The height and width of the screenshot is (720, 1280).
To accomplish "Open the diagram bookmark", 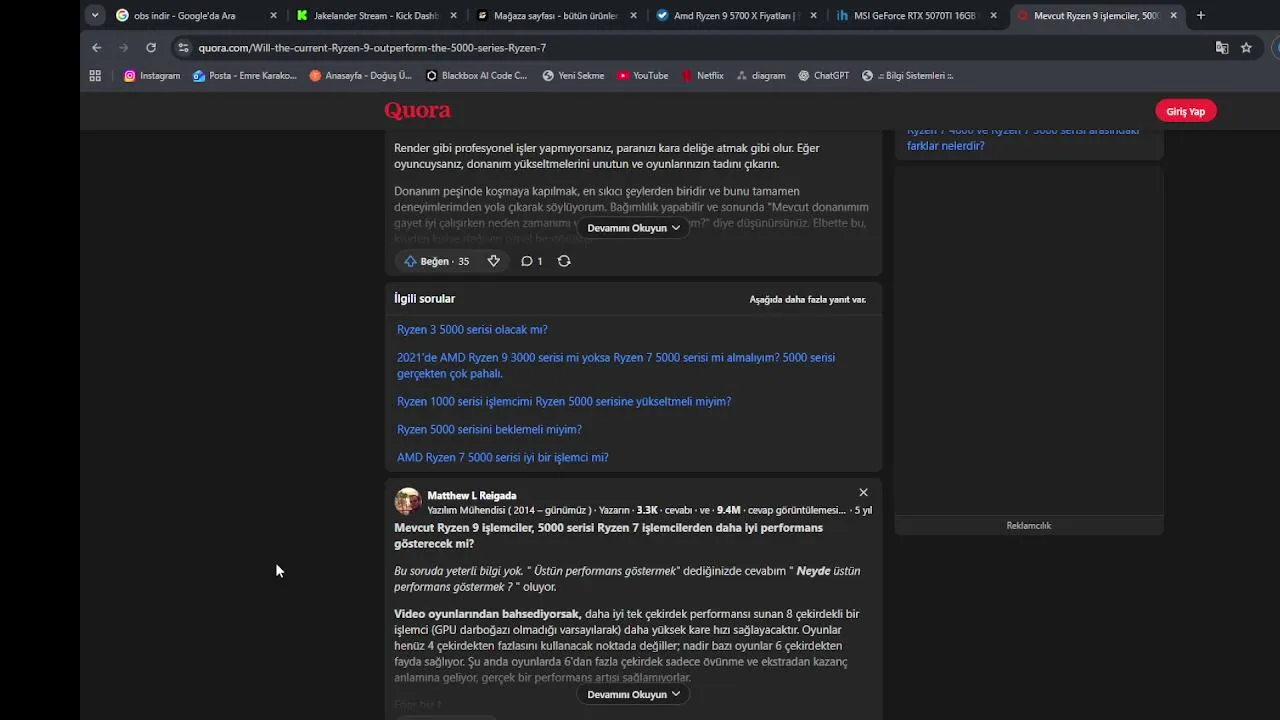I will 760,75.
